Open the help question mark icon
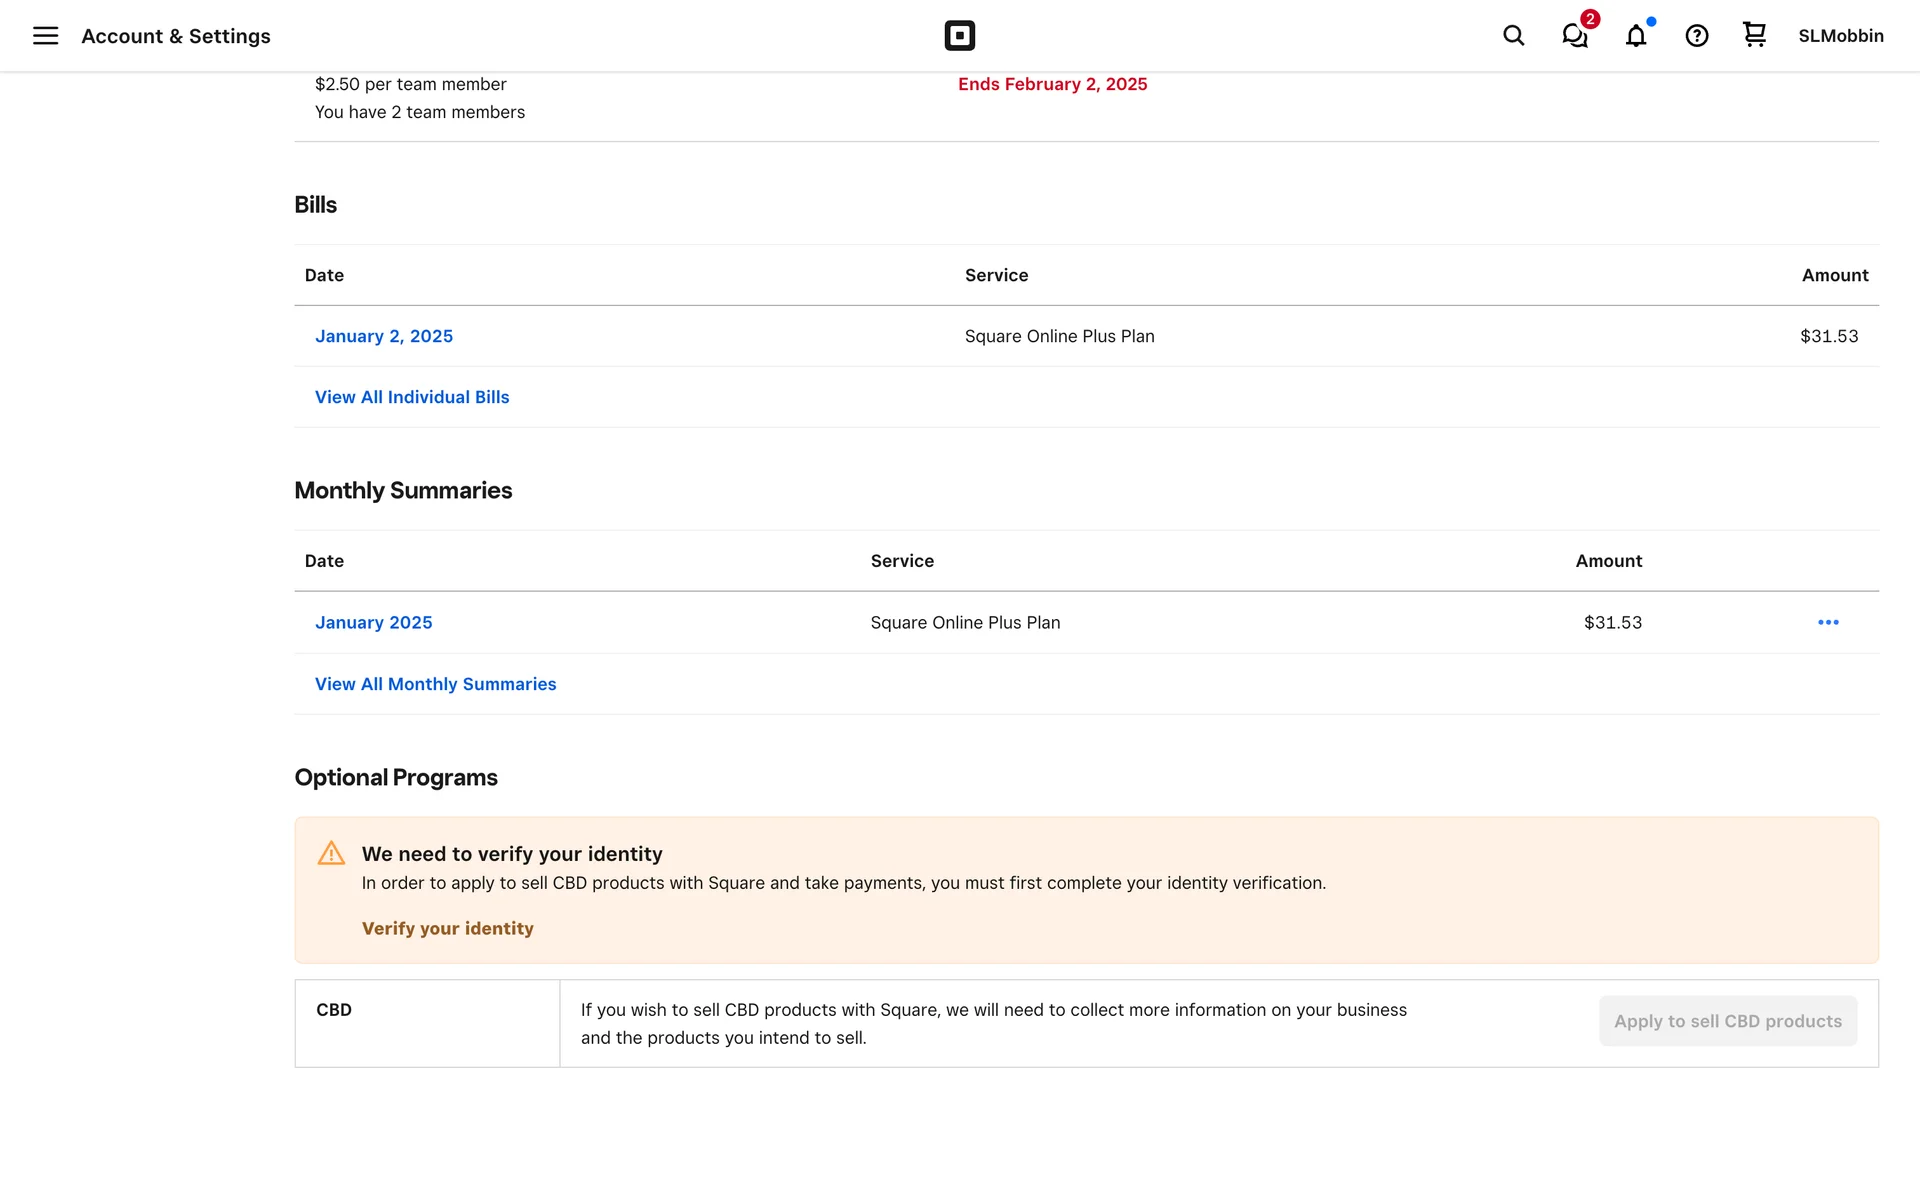This screenshot has height=1200, width=1920. point(1696,36)
